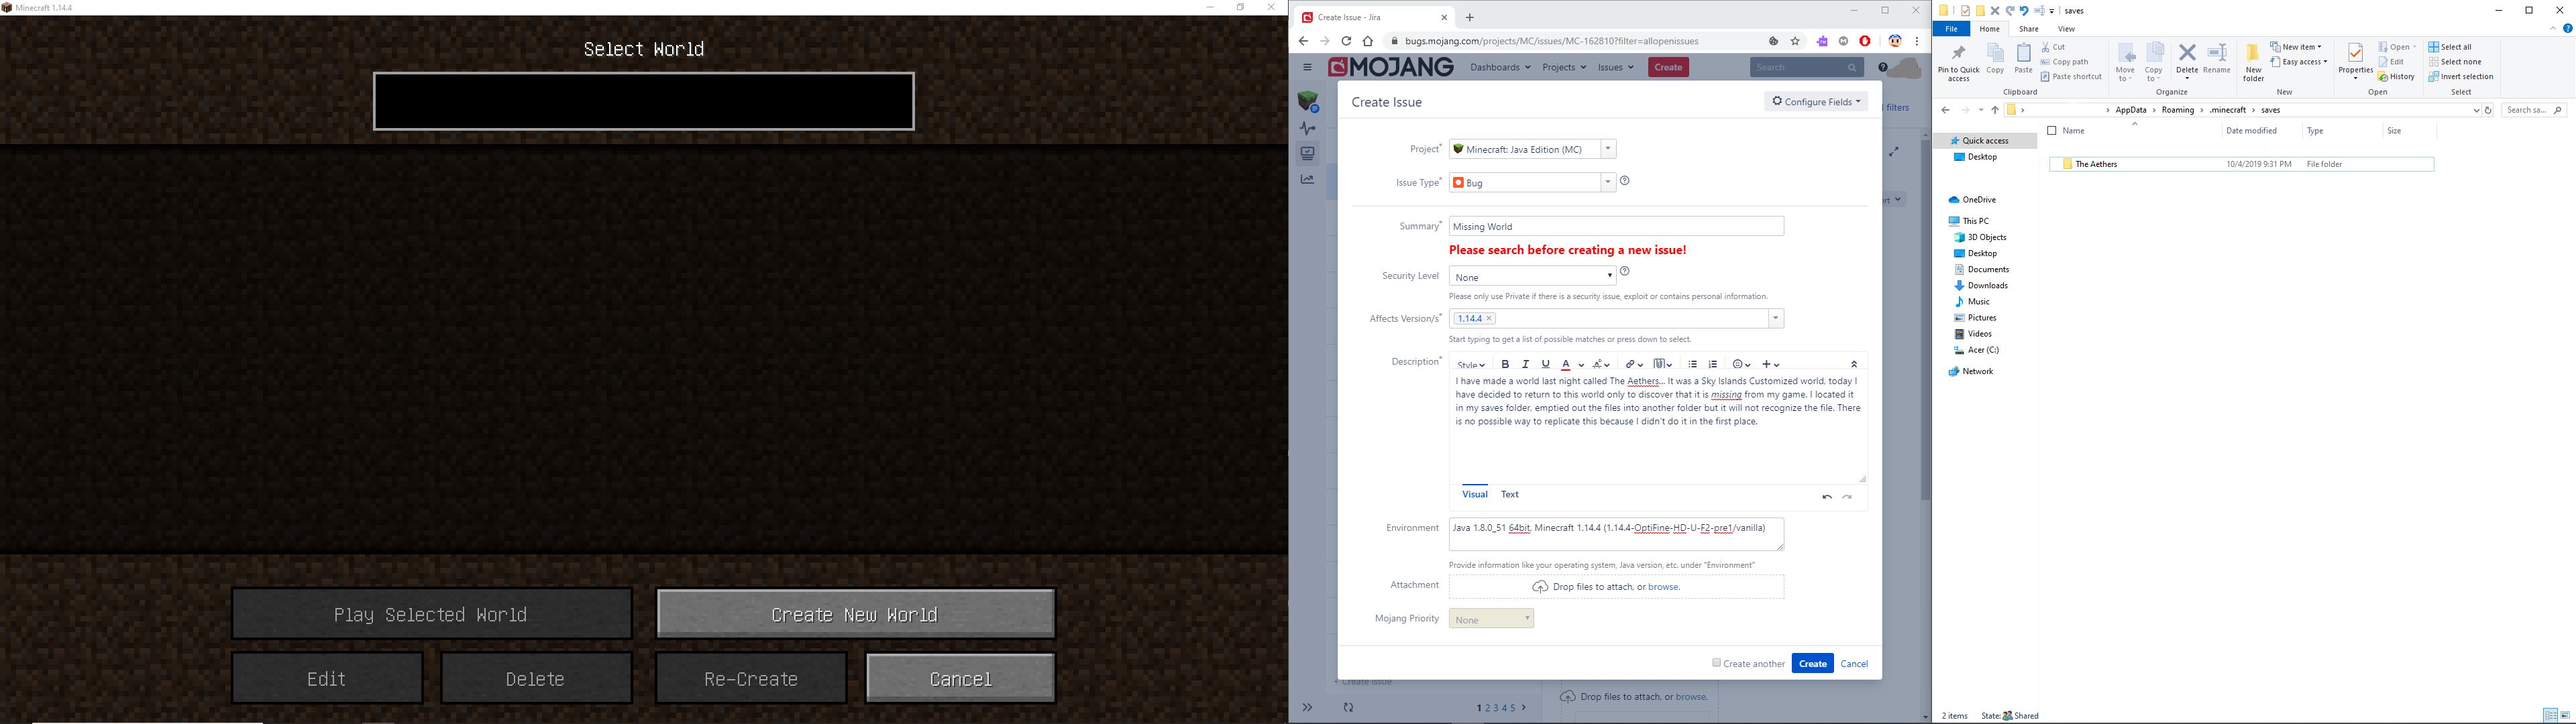Open the Configure Fields dropdown

point(1816,101)
